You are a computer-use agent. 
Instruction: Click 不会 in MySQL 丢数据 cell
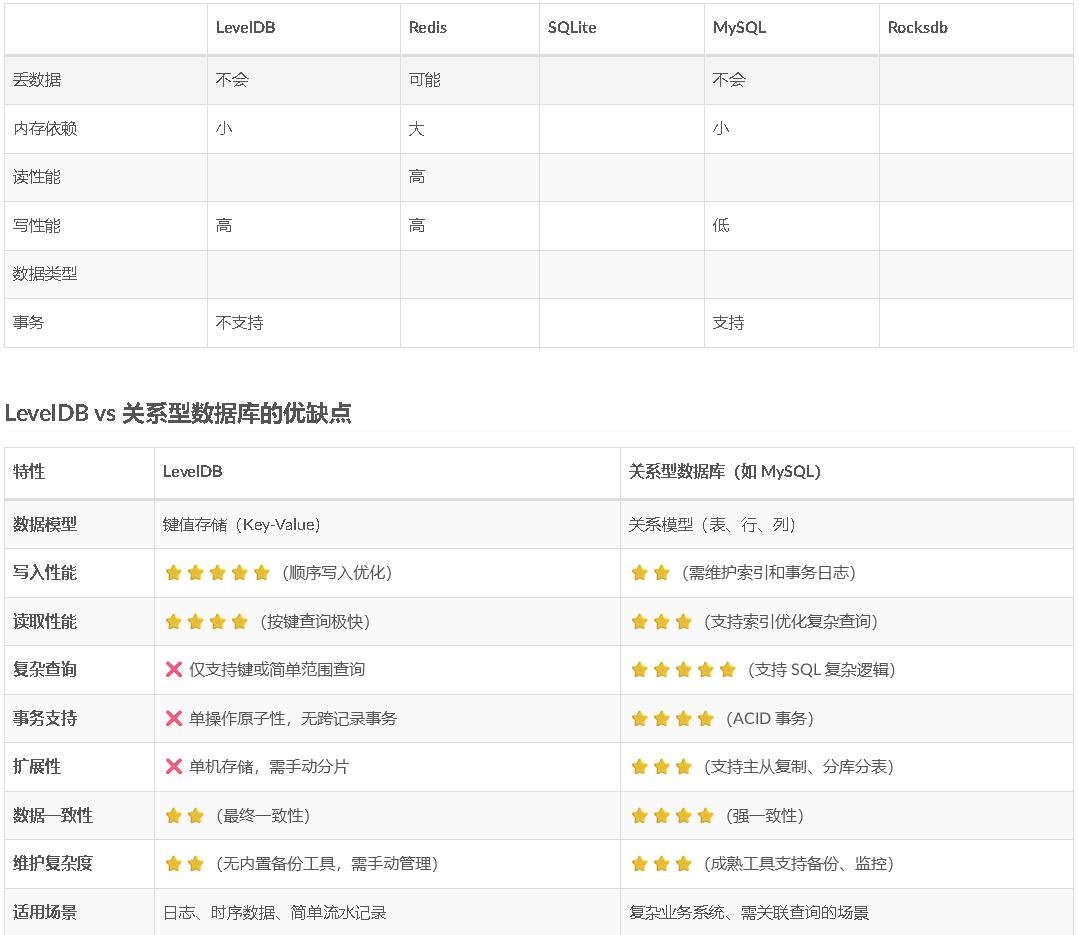pos(729,80)
